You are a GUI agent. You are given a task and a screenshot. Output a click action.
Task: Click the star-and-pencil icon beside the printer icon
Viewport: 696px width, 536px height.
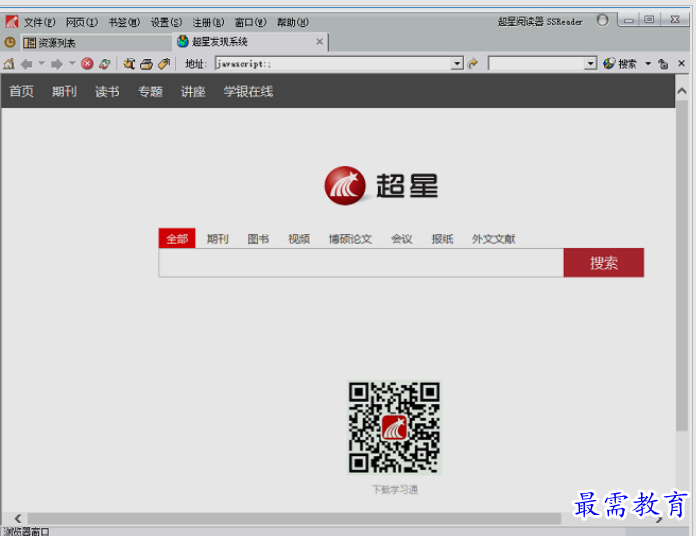129,64
